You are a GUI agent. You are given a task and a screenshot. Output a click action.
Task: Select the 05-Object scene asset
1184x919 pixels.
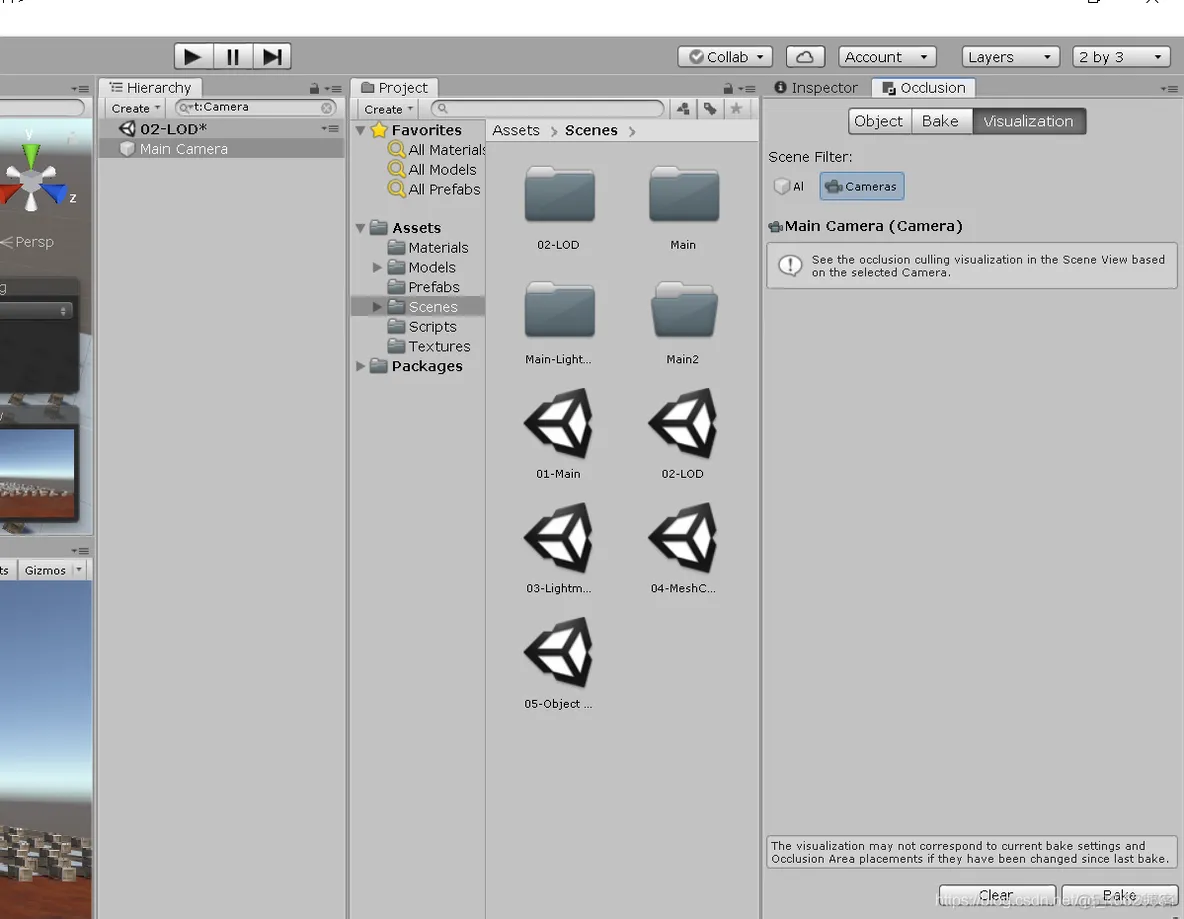559,653
